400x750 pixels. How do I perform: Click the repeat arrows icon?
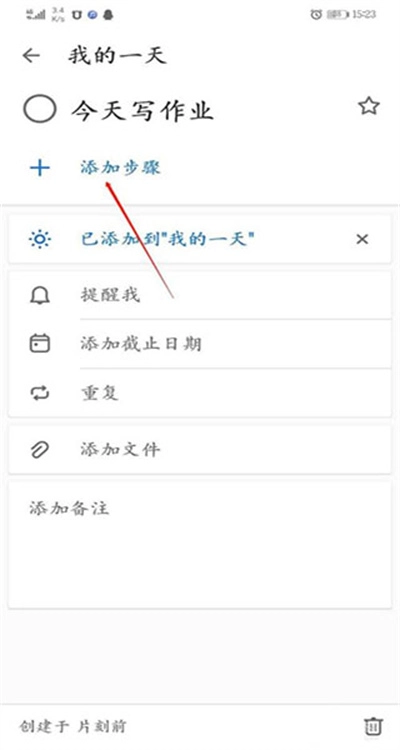coord(40,393)
